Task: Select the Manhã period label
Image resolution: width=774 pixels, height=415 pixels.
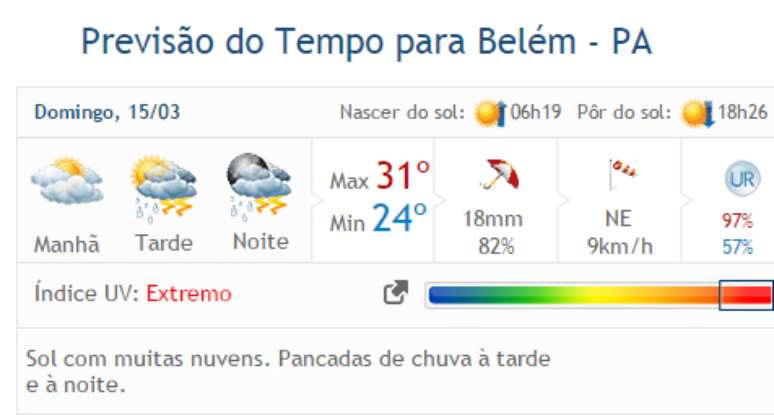Action: [x=67, y=243]
